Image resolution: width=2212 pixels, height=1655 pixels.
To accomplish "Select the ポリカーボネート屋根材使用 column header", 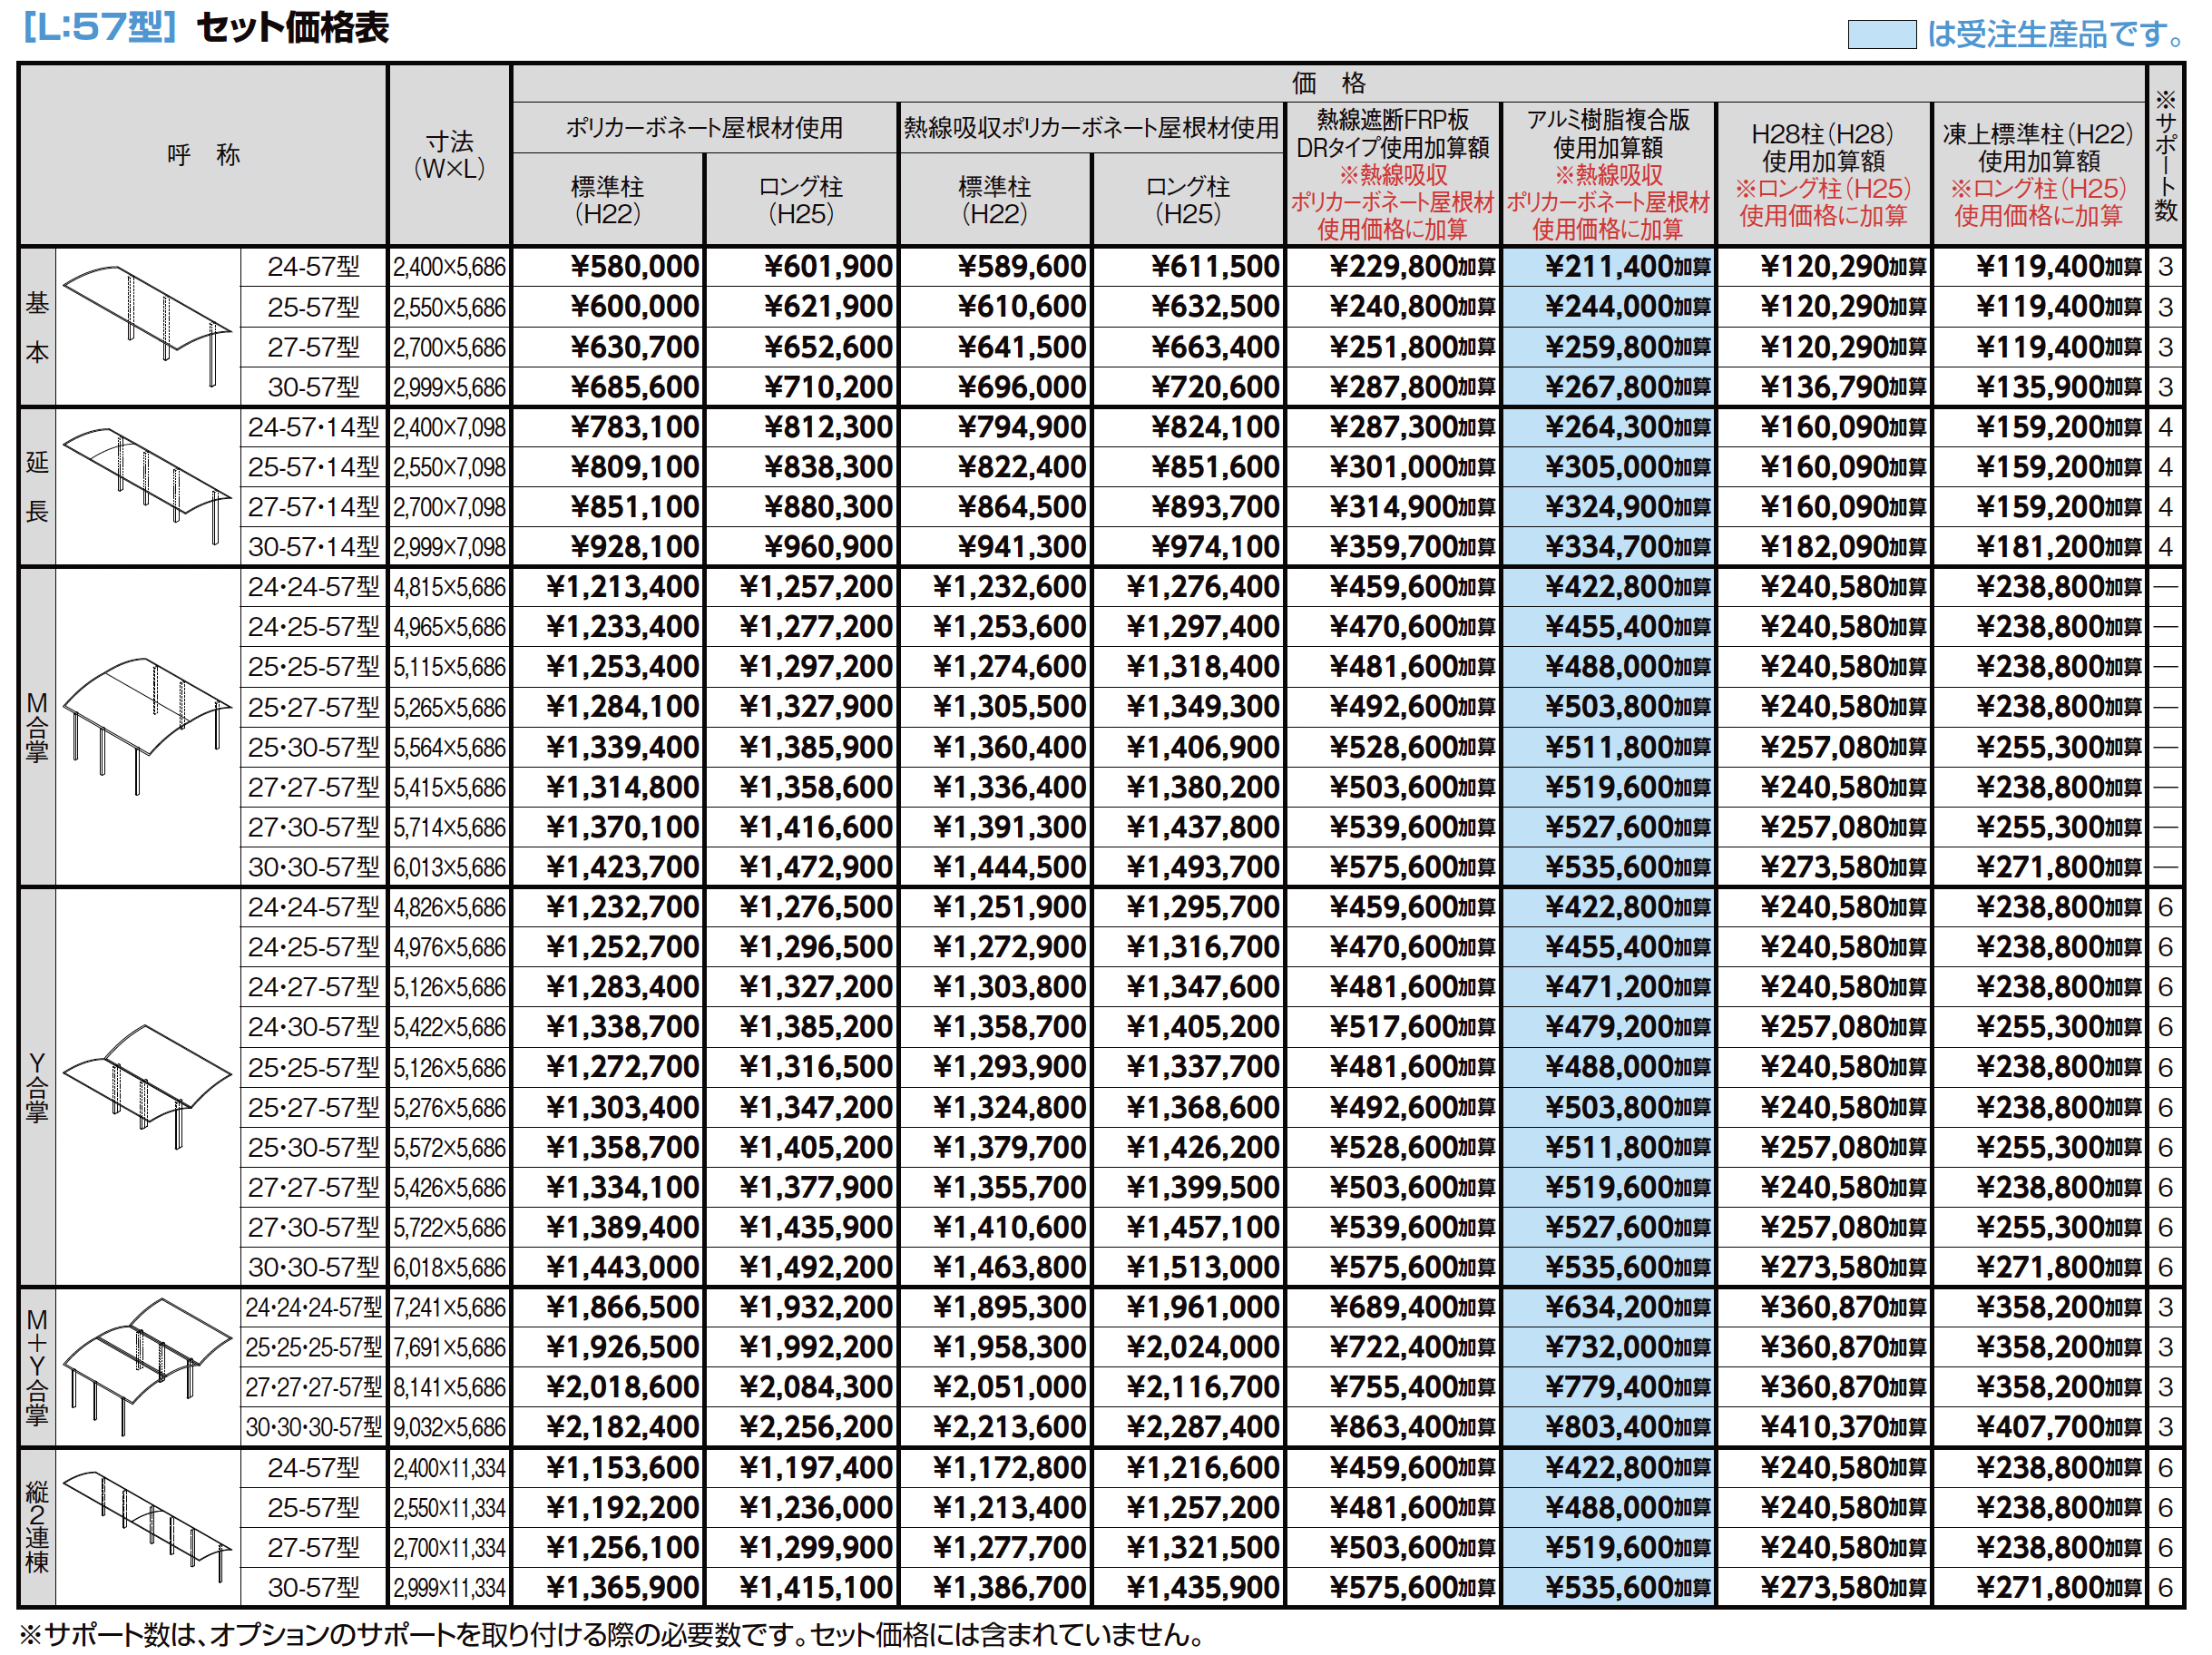I will coord(704,128).
